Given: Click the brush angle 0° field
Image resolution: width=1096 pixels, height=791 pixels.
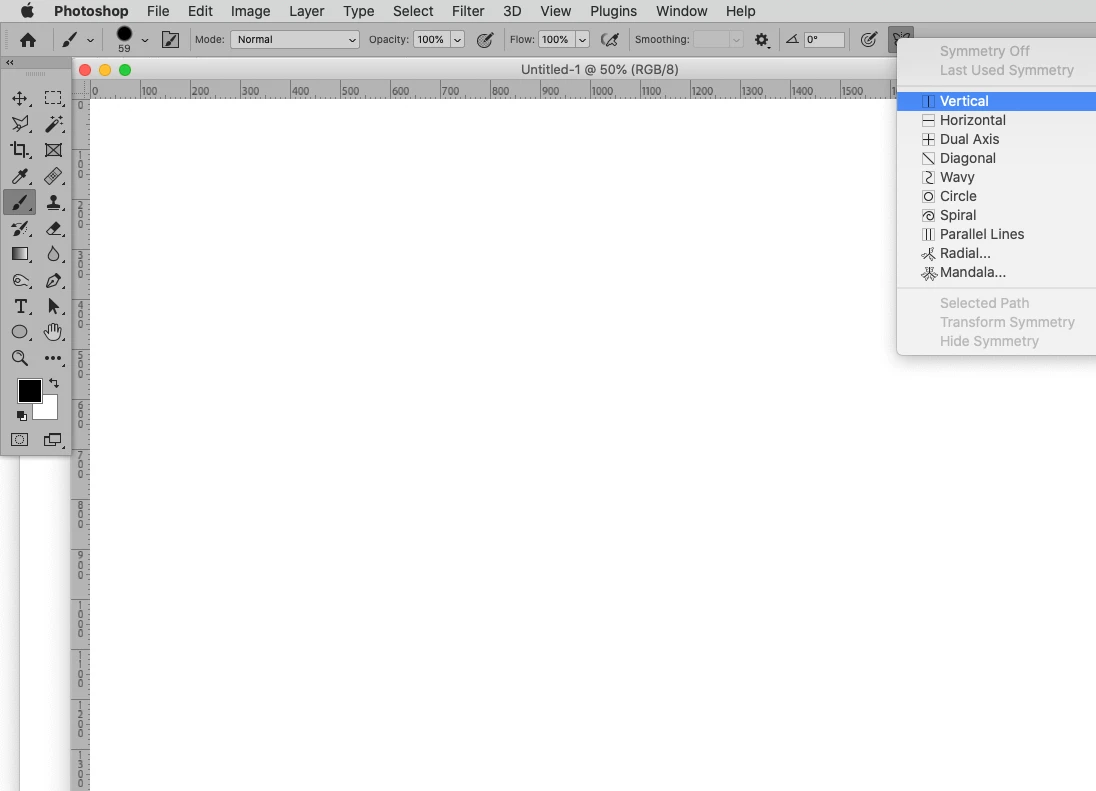Looking at the screenshot, I should 824,40.
